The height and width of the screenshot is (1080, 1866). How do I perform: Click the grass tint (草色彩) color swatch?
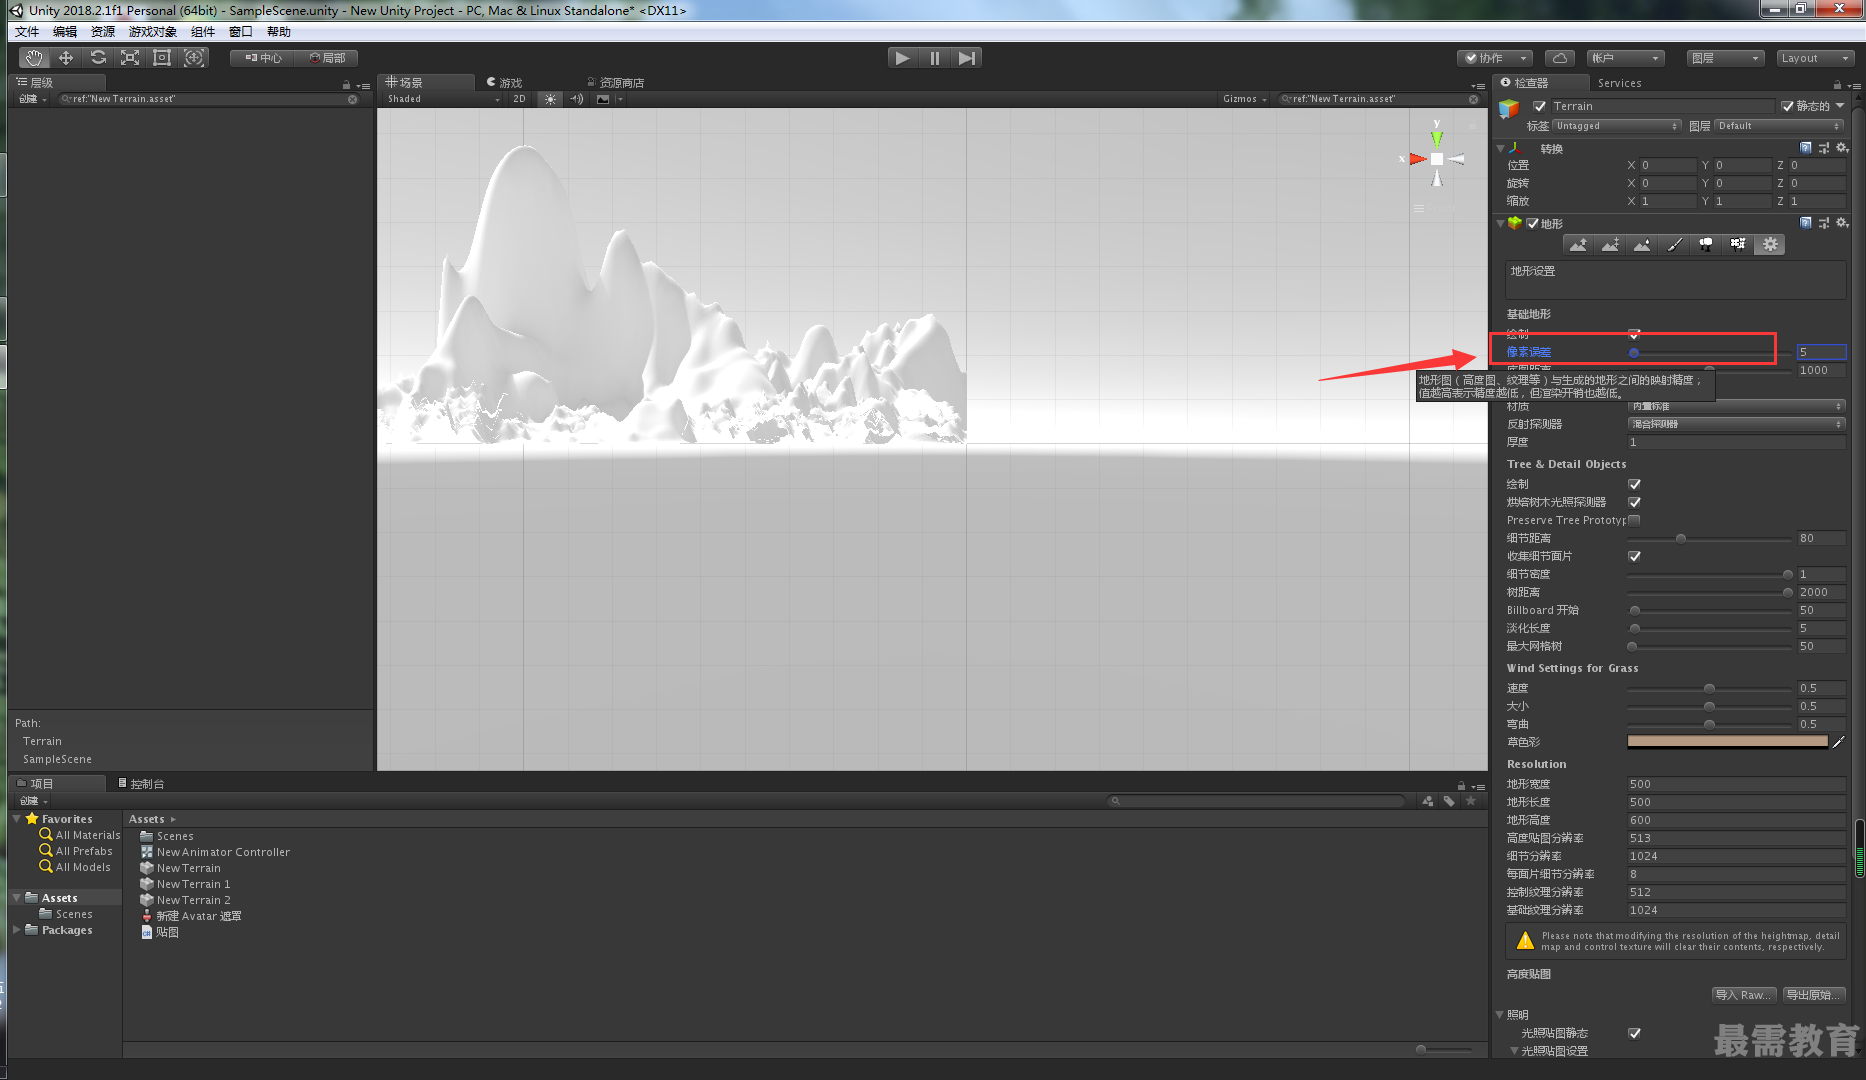(1727, 742)
